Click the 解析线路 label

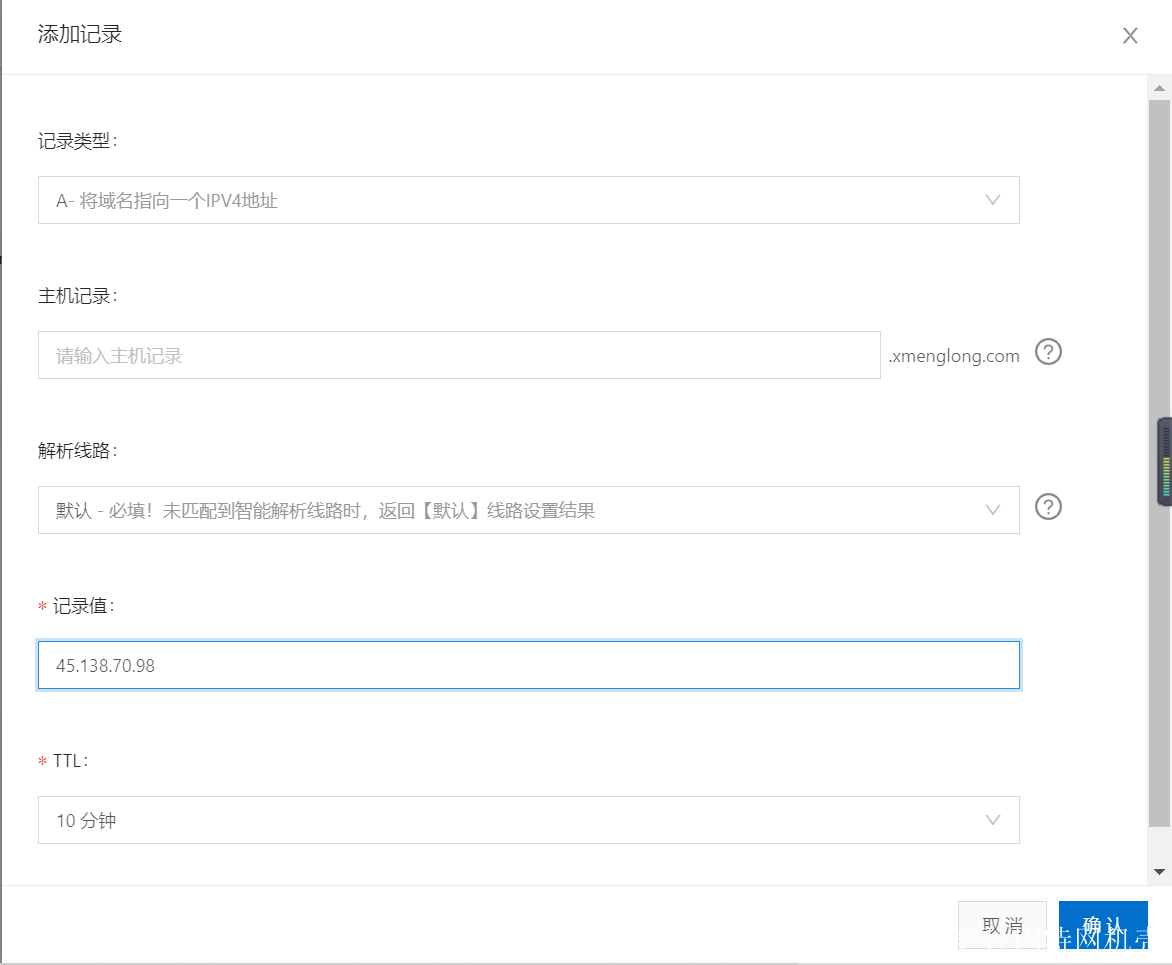(78, 451)
